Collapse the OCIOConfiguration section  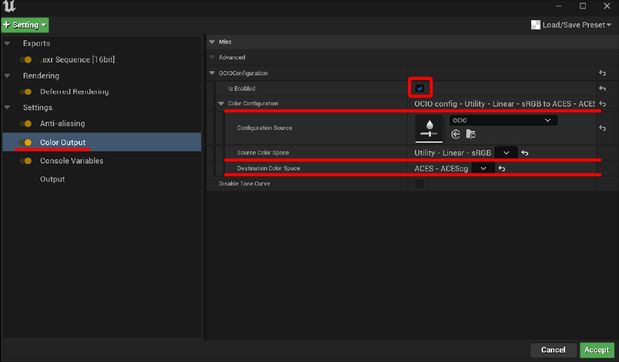[212, 73]
